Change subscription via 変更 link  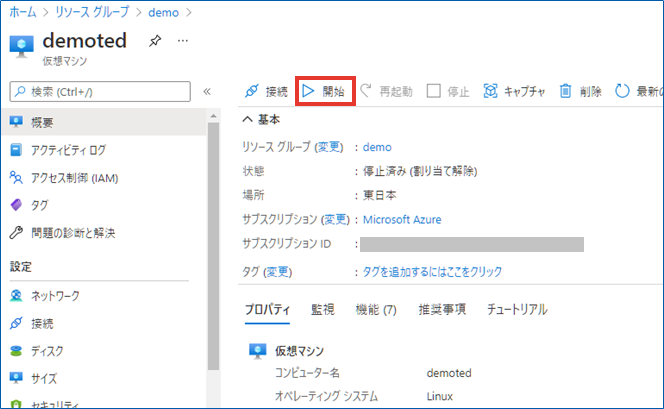336,219
